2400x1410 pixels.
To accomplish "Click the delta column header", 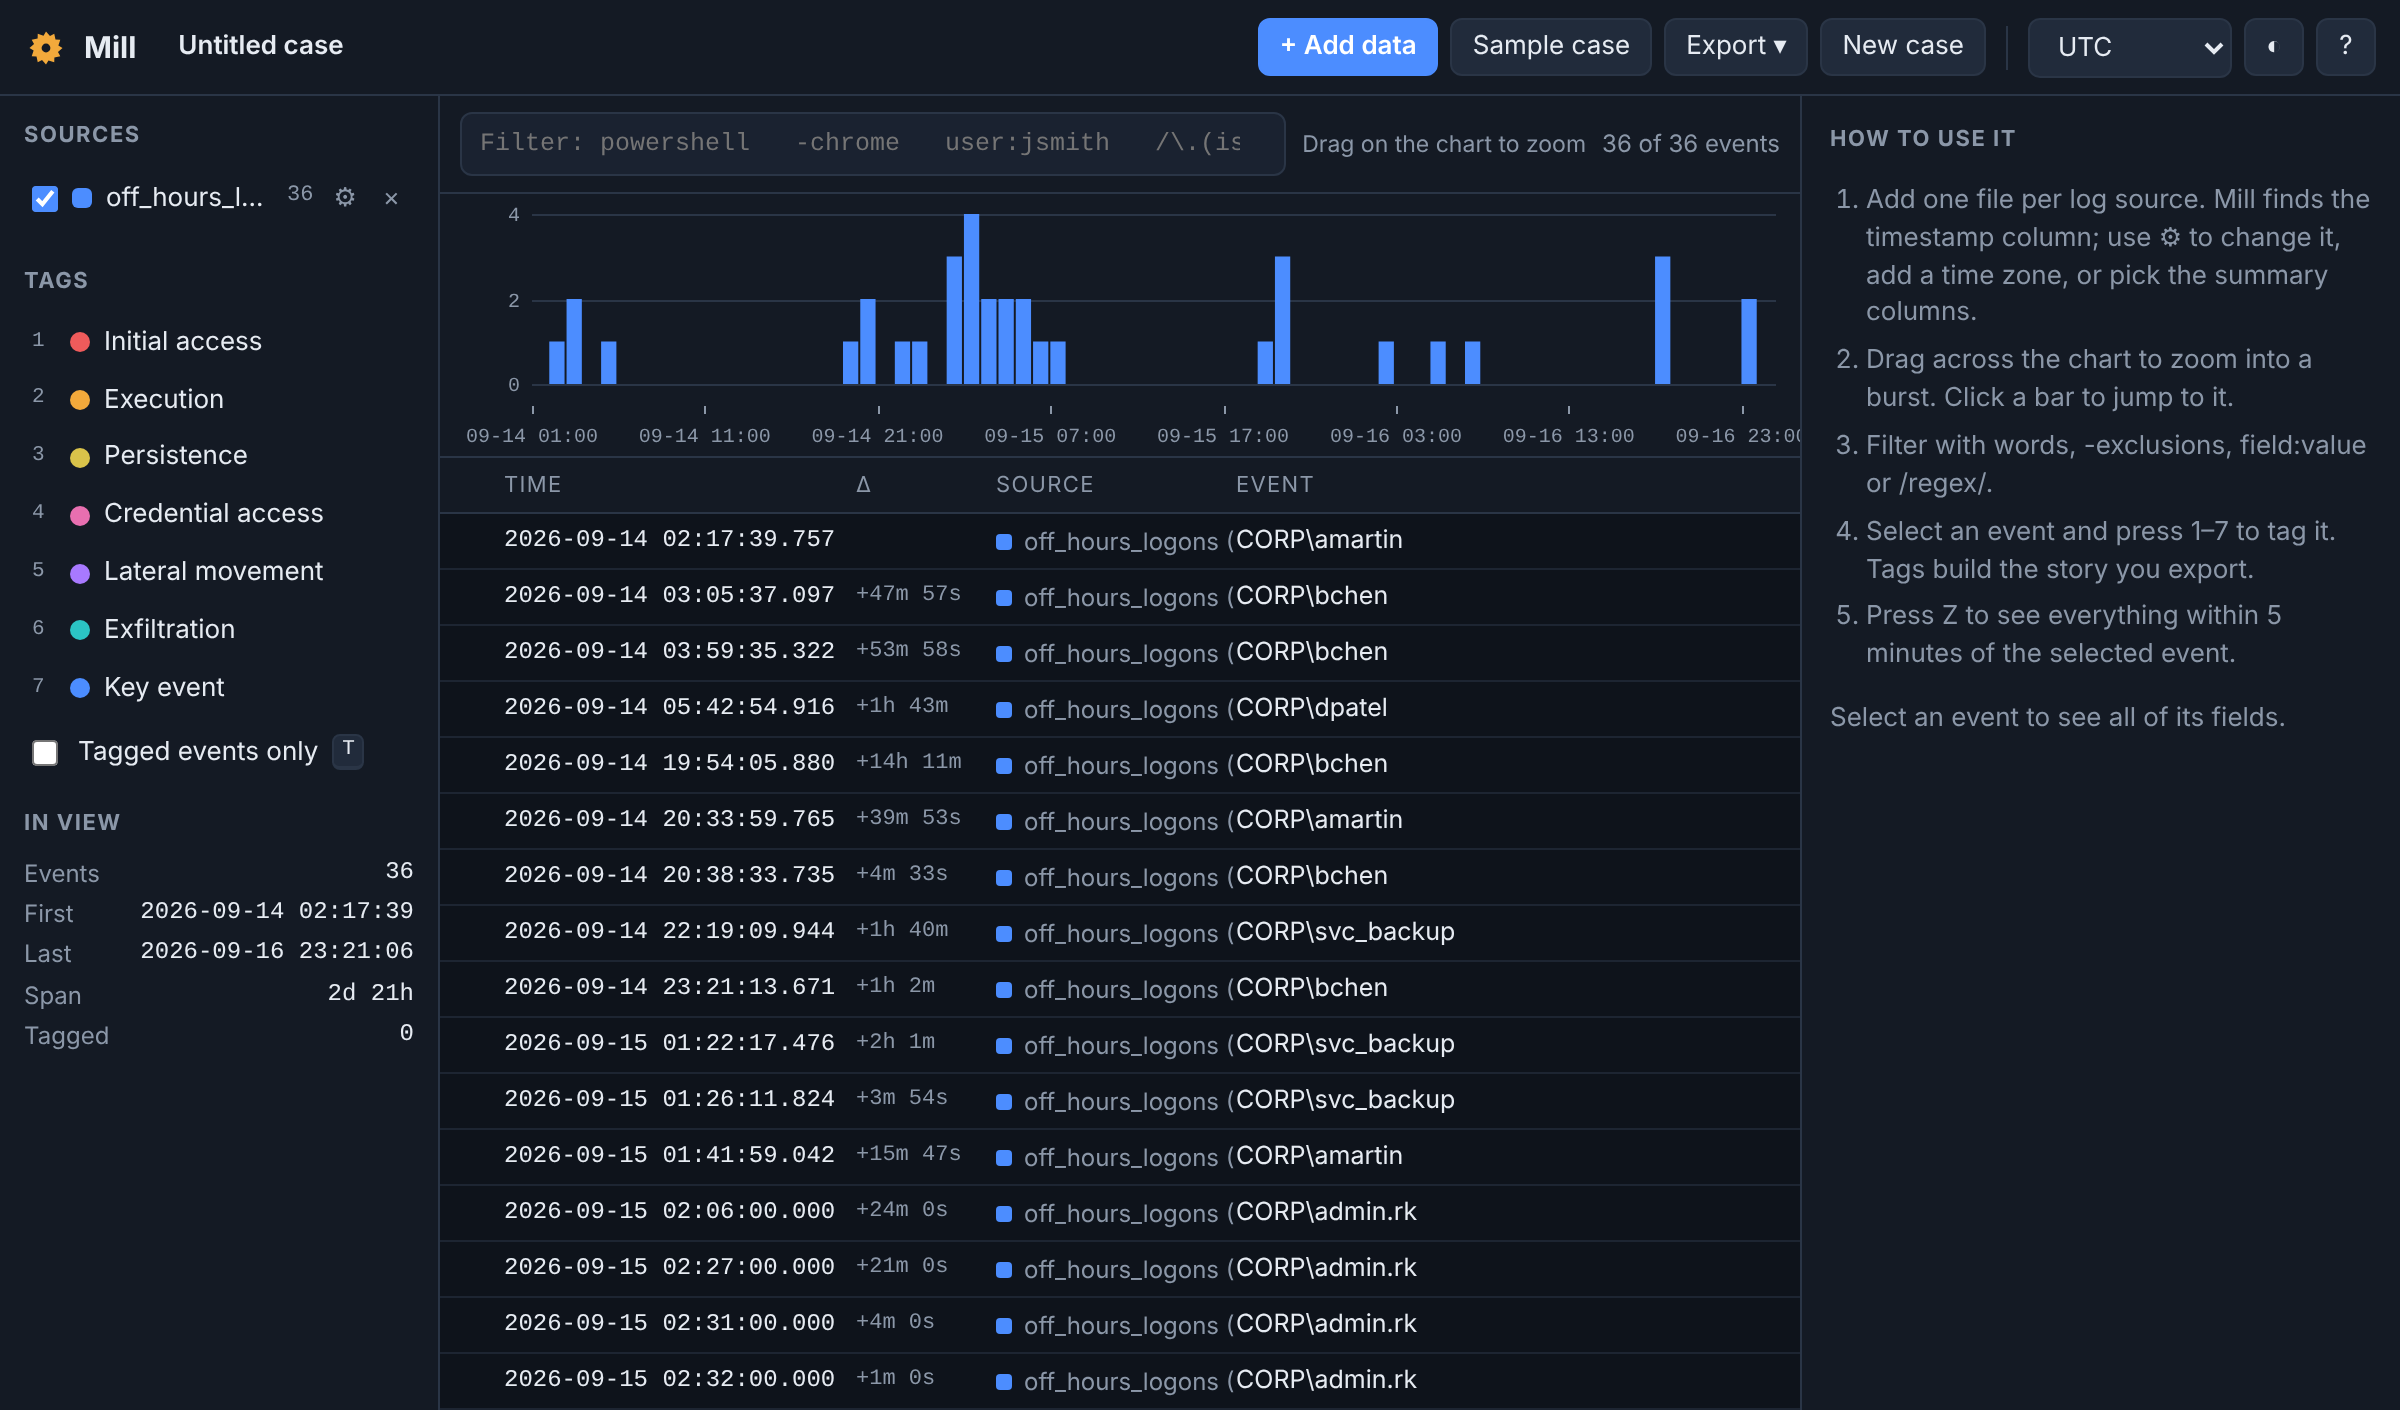I will pyautogui.click(x=863, y=485).
